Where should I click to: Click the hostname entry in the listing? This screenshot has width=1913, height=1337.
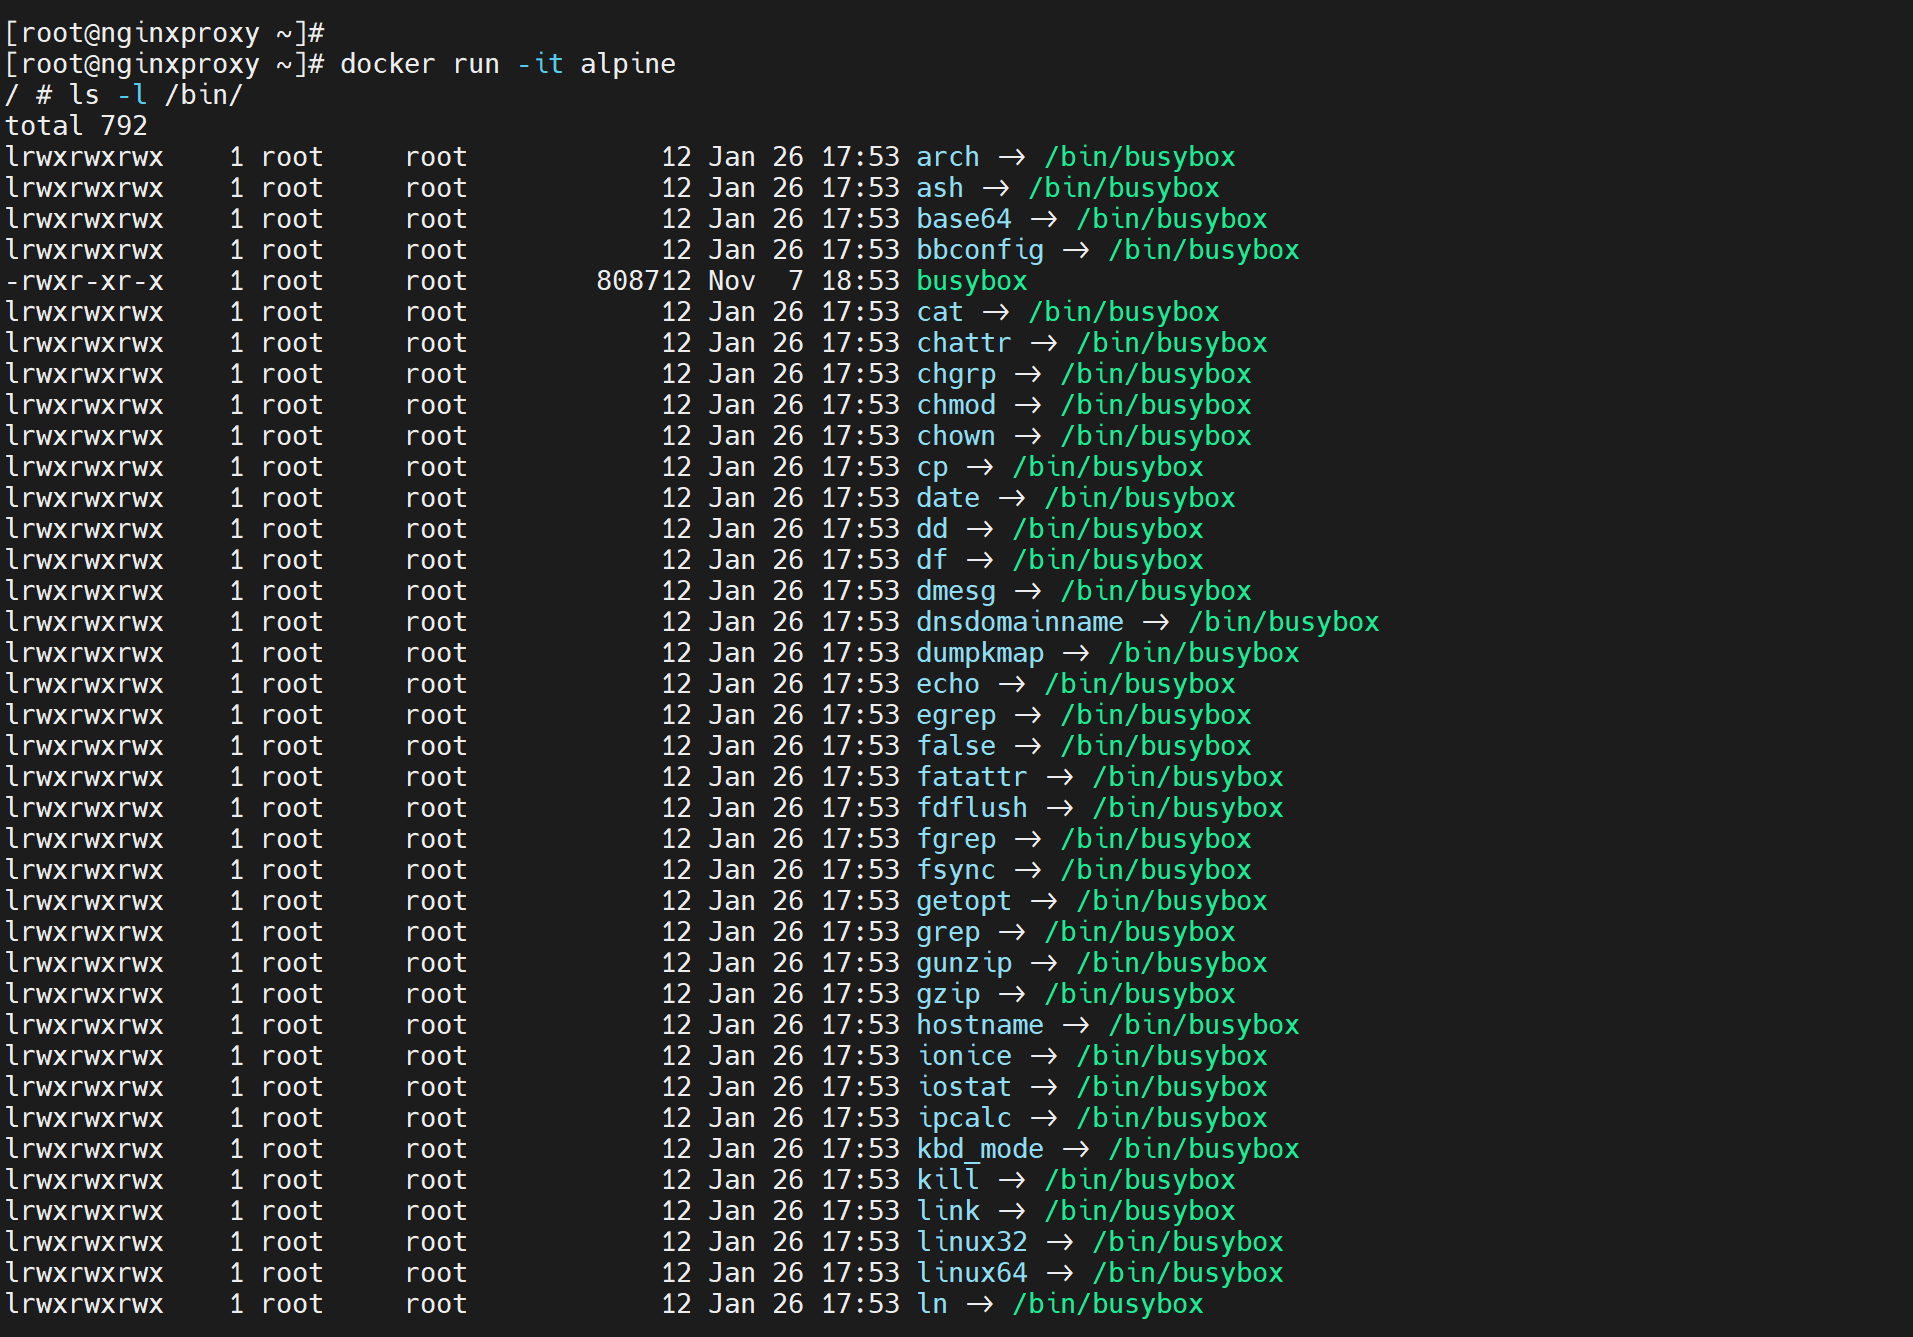coord(979,1025)
